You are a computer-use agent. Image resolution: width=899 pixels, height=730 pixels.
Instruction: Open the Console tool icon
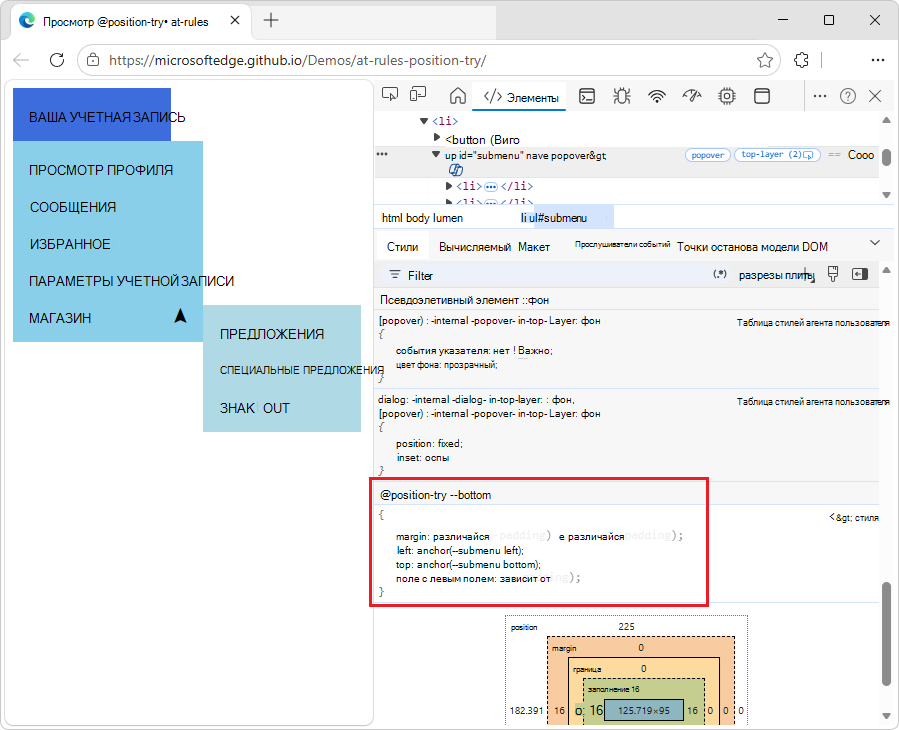coord(587,96)
